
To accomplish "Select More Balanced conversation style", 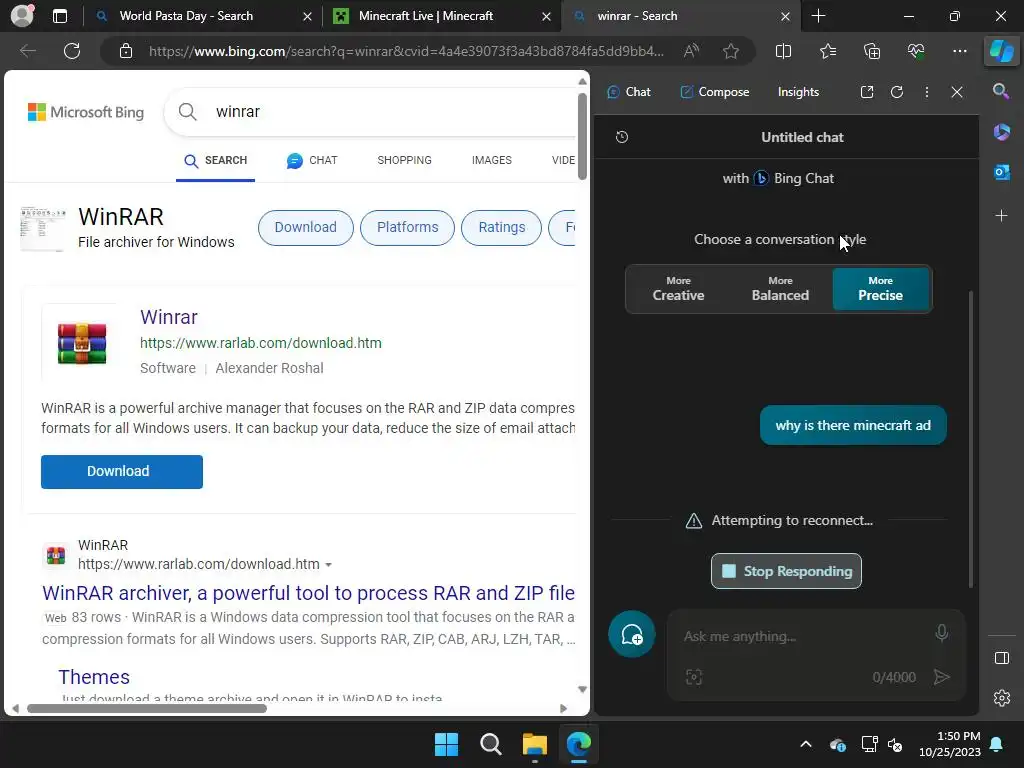I will point(780,289).
